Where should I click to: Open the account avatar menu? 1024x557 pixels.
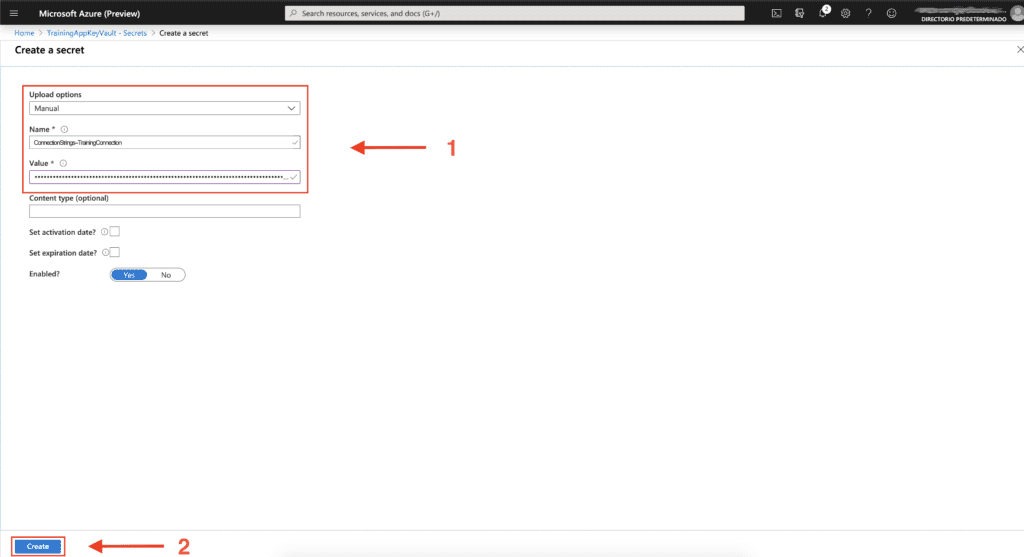click(1017, 13)
